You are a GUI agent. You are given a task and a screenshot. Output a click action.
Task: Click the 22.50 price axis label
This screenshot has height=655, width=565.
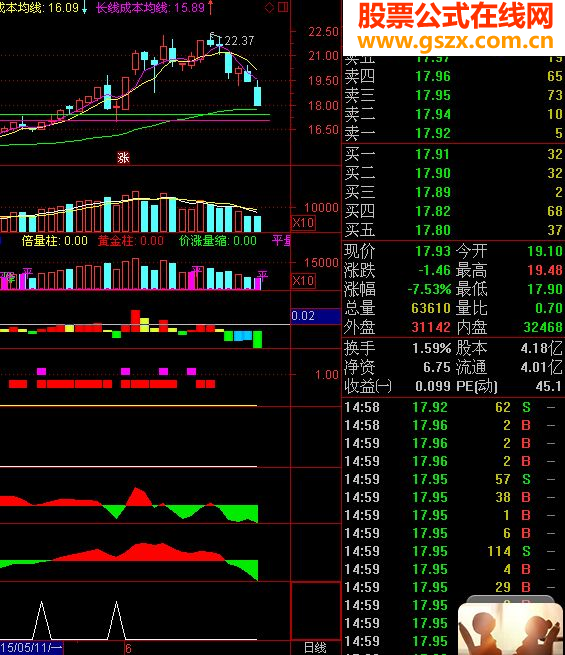pos(323,32)
